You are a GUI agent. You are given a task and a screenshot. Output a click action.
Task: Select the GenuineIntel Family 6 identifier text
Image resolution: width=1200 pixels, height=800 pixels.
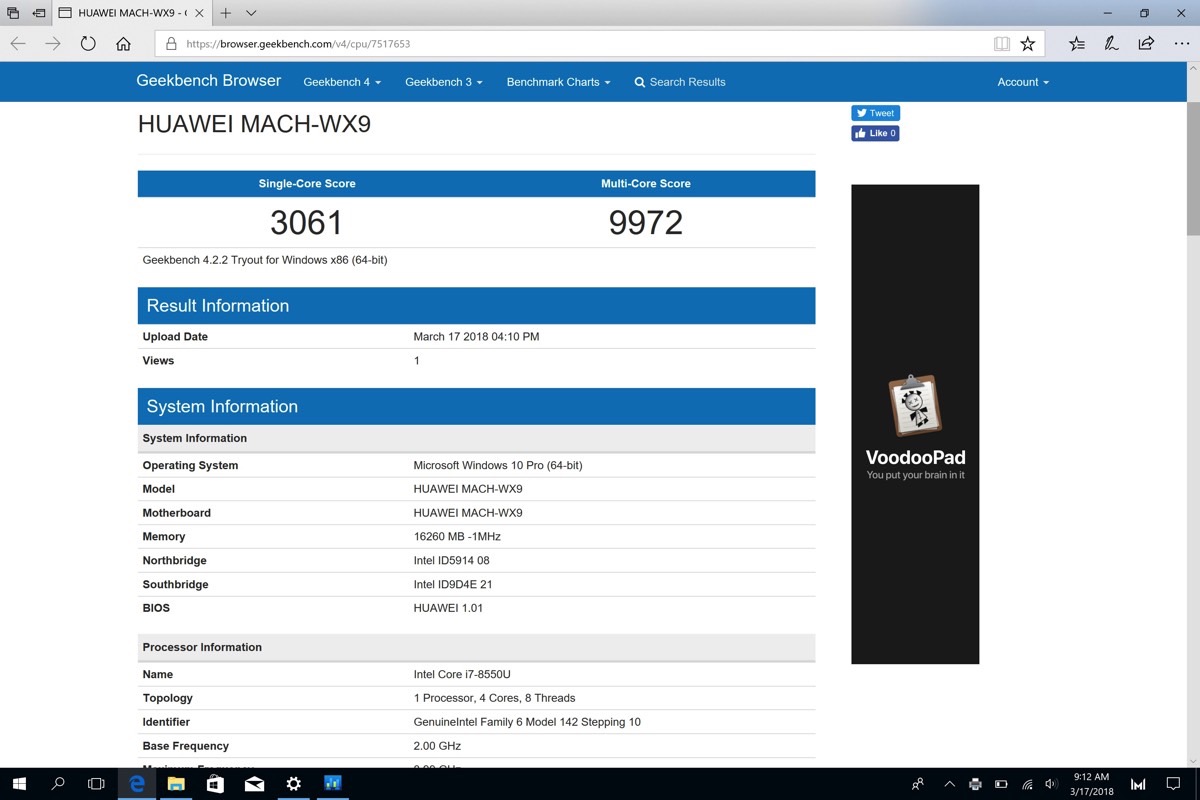click(x=527, y=722)
